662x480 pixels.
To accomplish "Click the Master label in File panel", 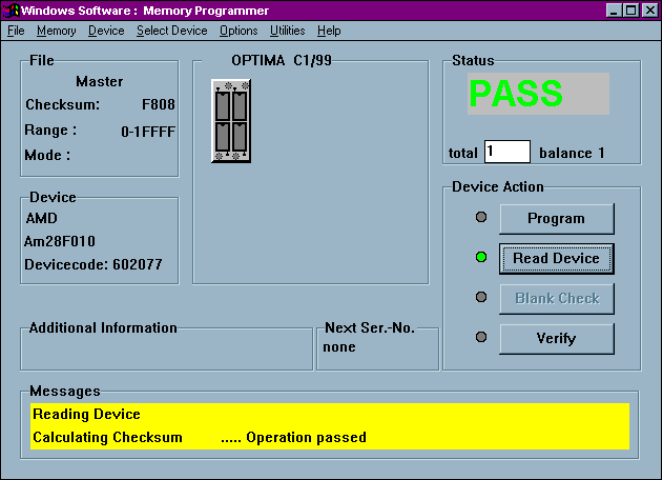I will (x=100, y=81).
